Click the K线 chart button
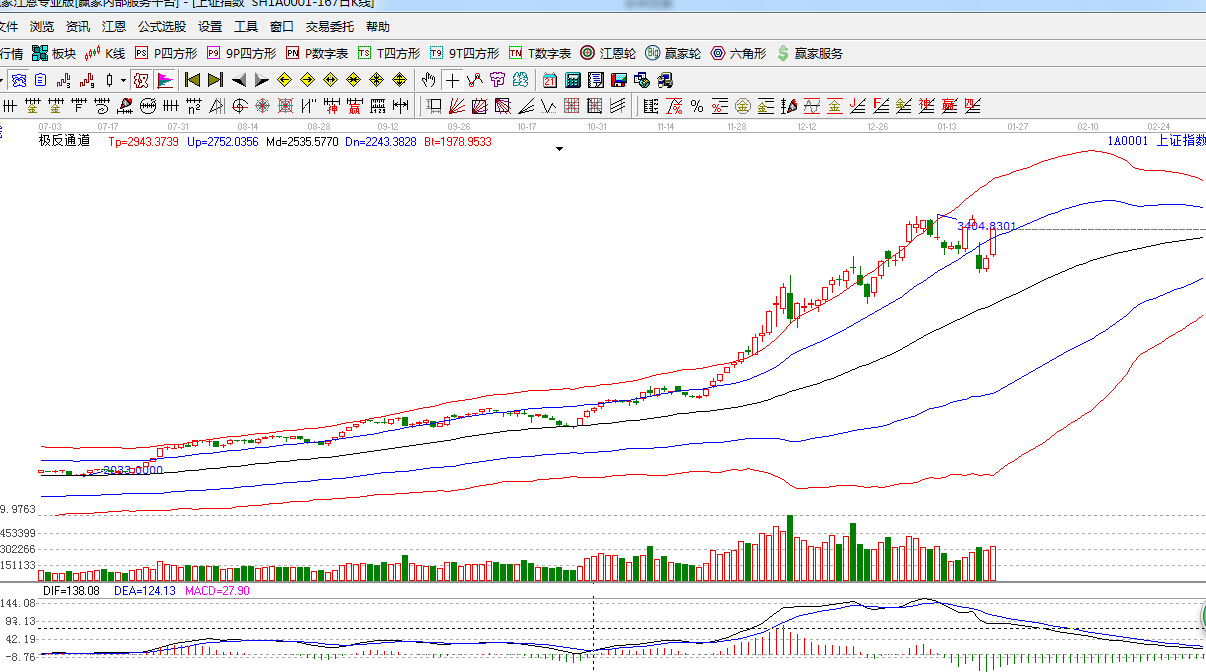Viewport: 1206px width, 672px height. (106, 53)
